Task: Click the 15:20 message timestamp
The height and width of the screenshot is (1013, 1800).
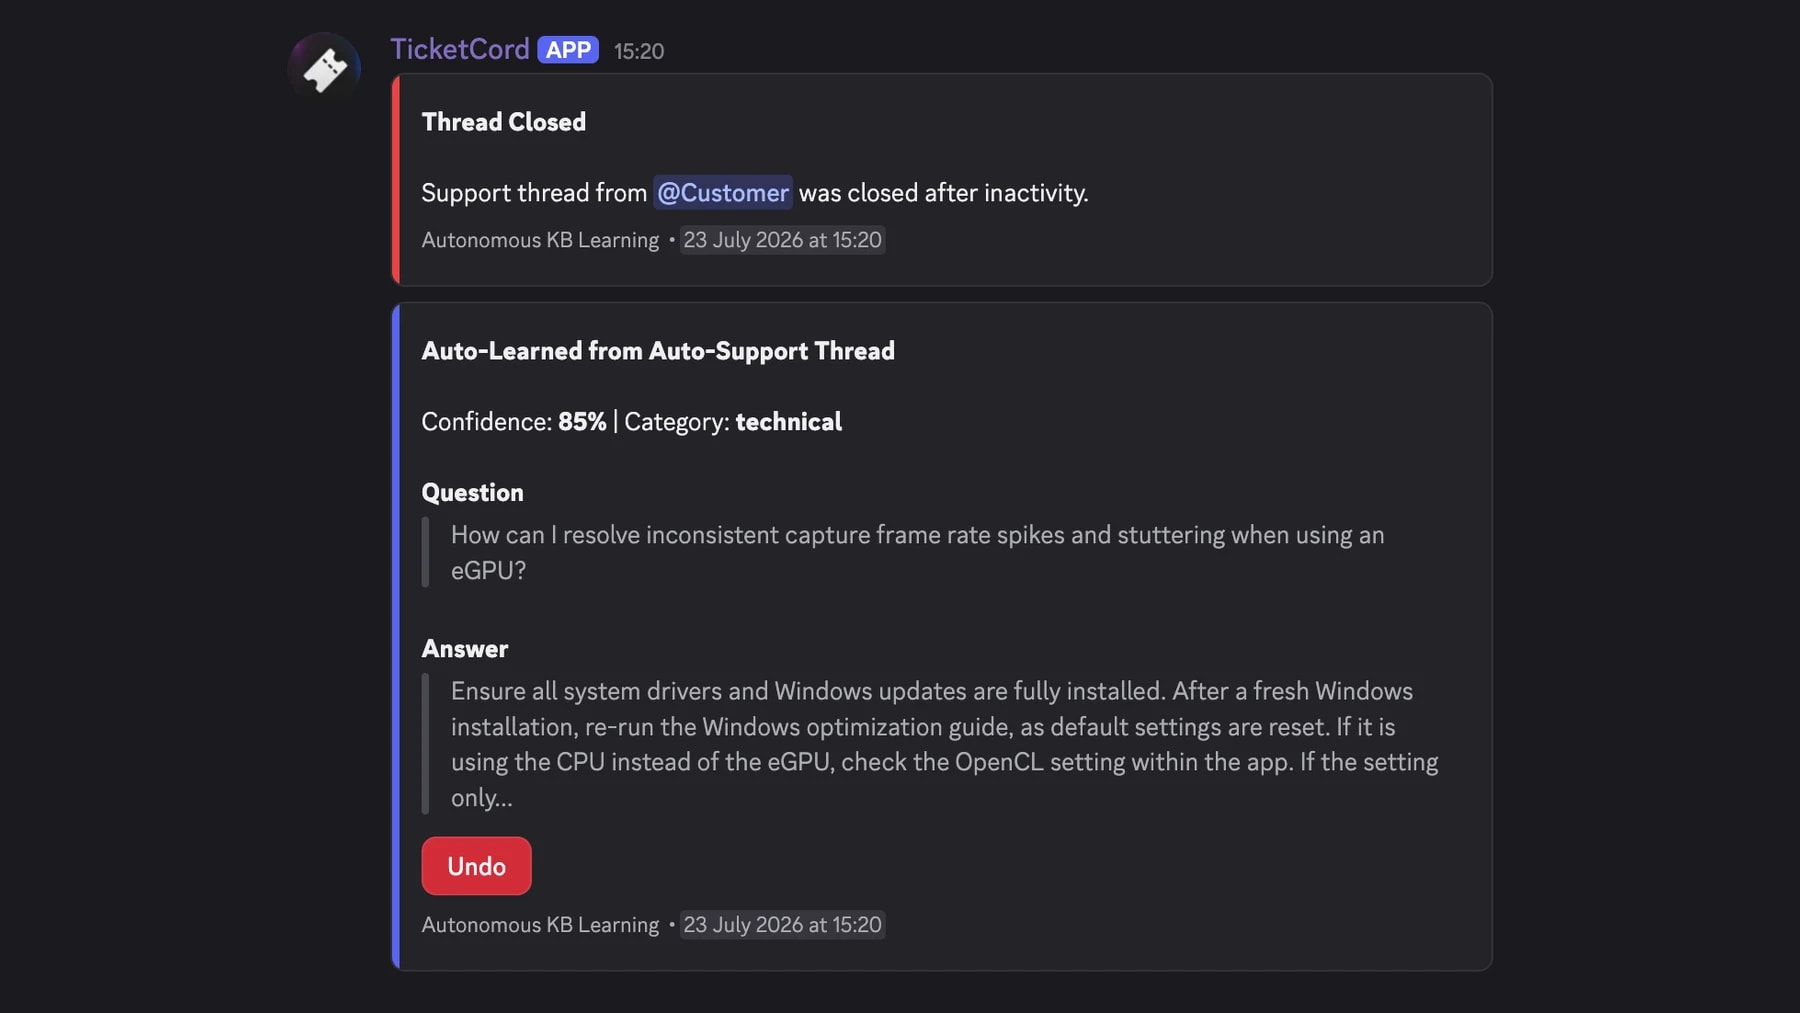Action: click(x=639, y=51)
